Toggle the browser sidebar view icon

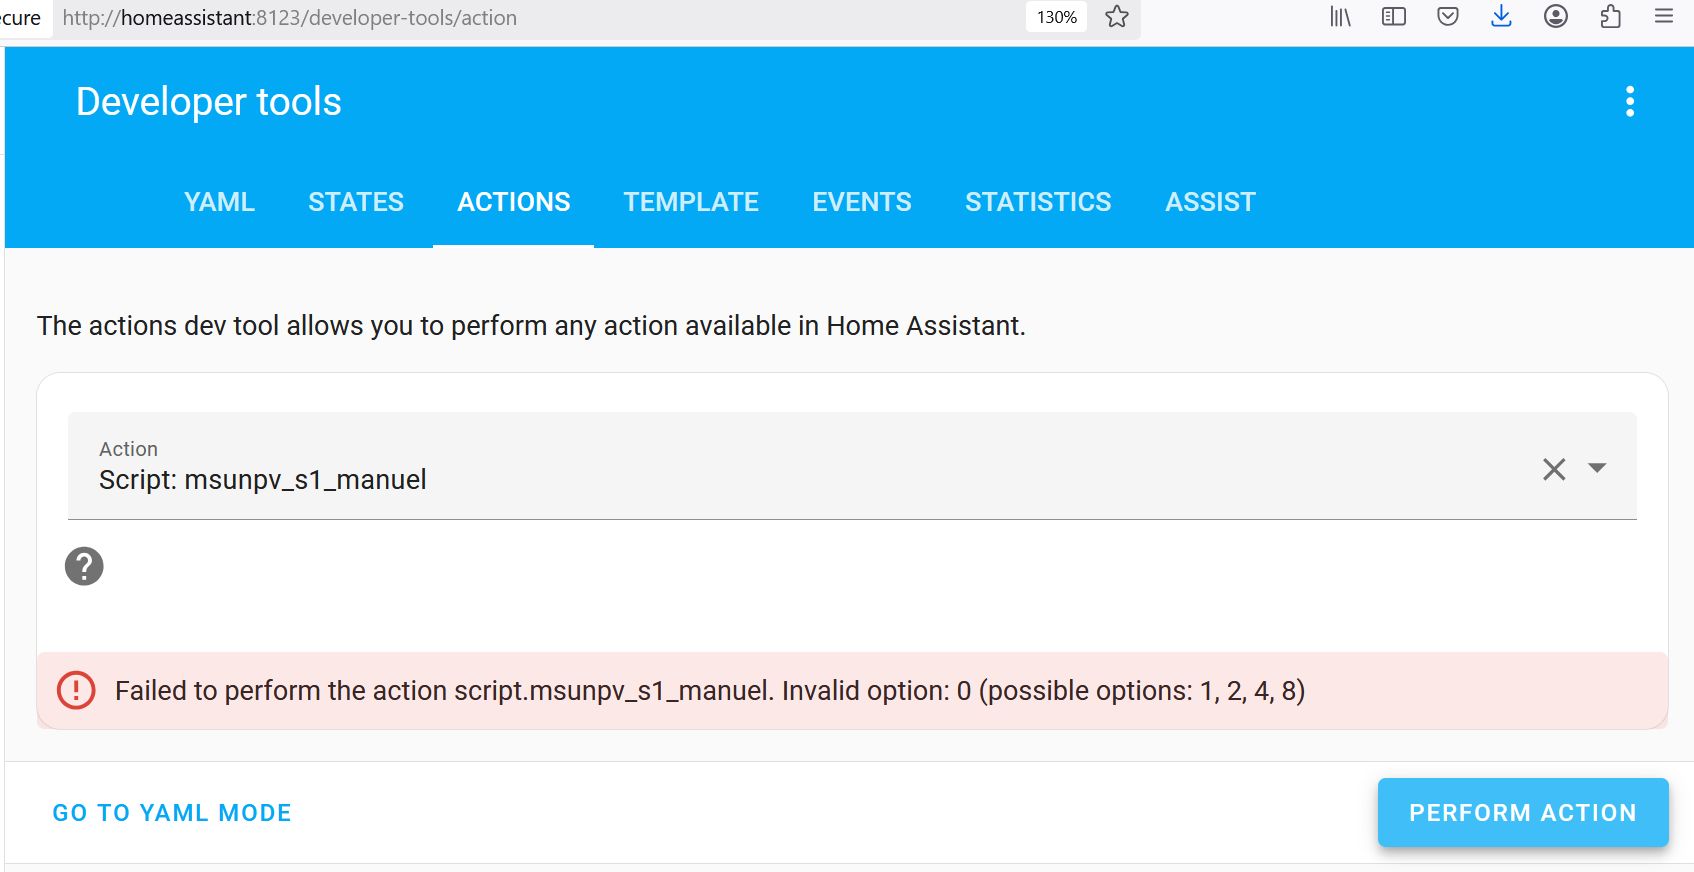[1394, 17]
